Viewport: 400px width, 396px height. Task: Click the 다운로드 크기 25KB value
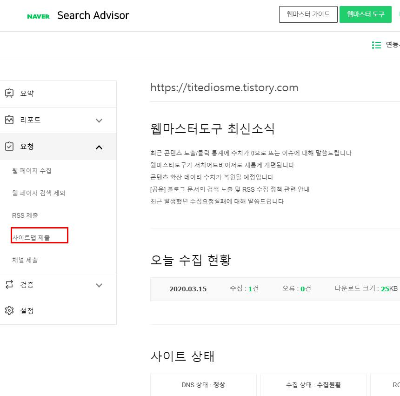(366, 288)
